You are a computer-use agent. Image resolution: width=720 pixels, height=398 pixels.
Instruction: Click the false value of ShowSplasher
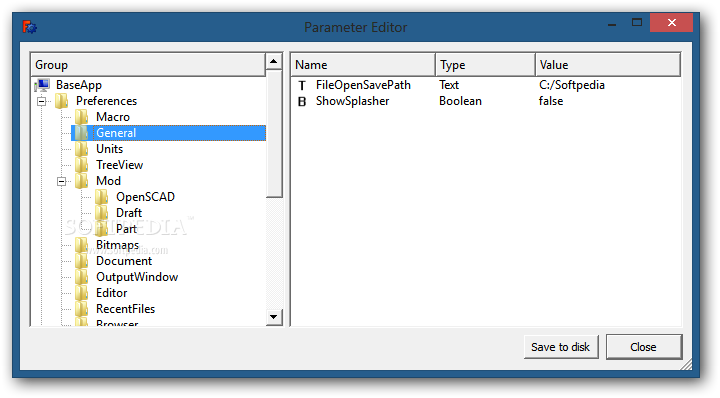551,101
